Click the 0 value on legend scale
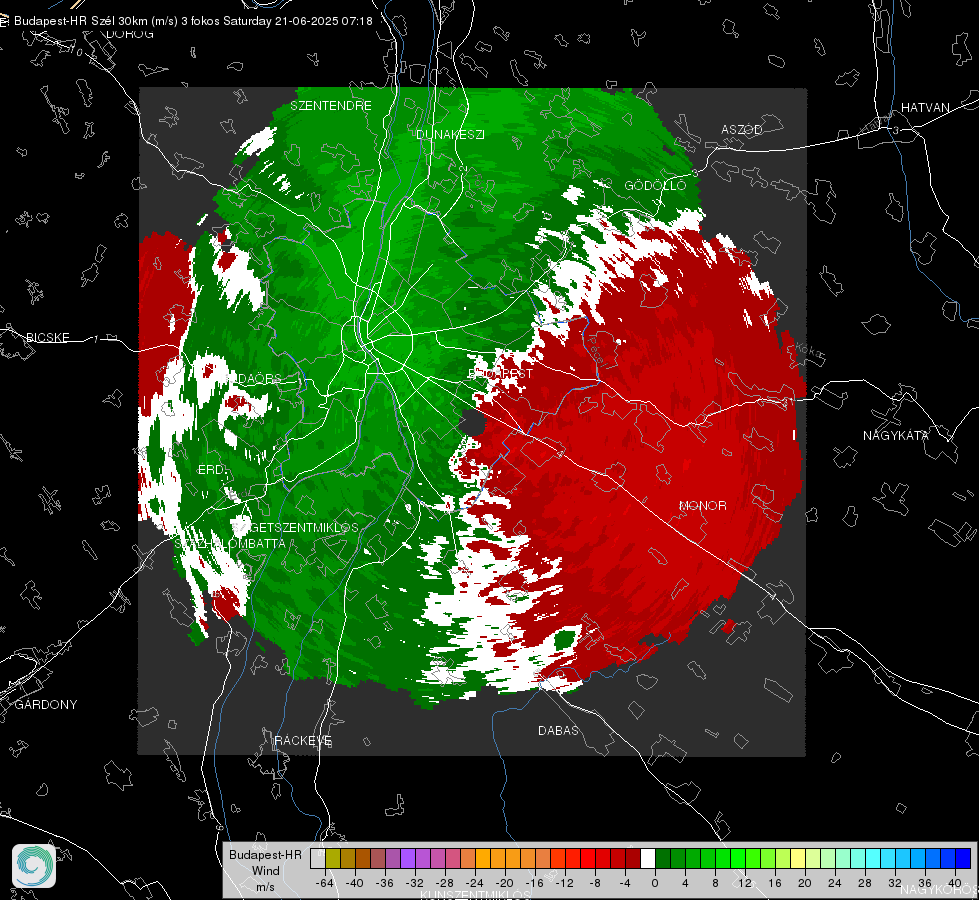The width and height of the screenshot is (979, 900). 655,883
